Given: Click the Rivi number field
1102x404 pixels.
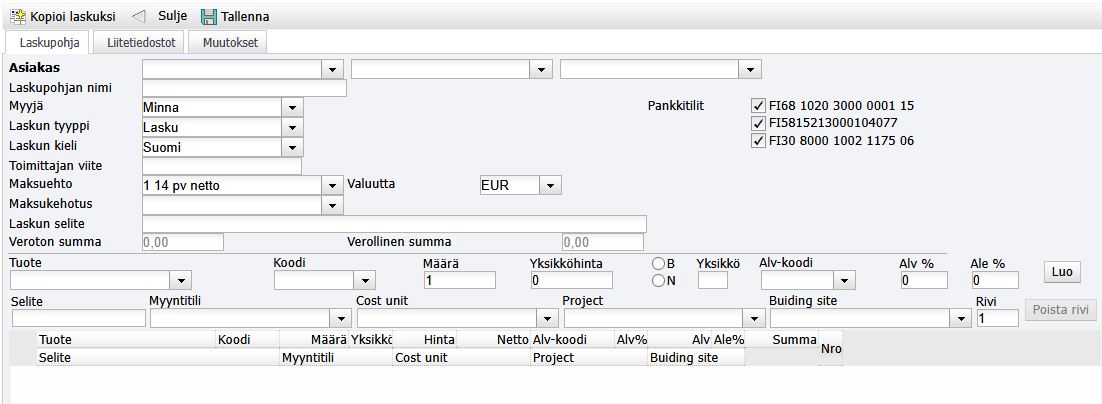Looking at the screenshot, I should click(x=997, y=318).
